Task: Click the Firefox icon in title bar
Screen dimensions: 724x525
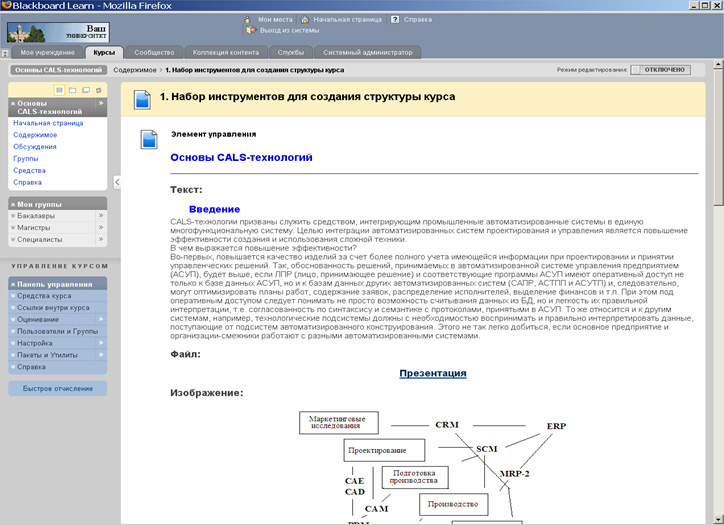Action: point(6,6)
